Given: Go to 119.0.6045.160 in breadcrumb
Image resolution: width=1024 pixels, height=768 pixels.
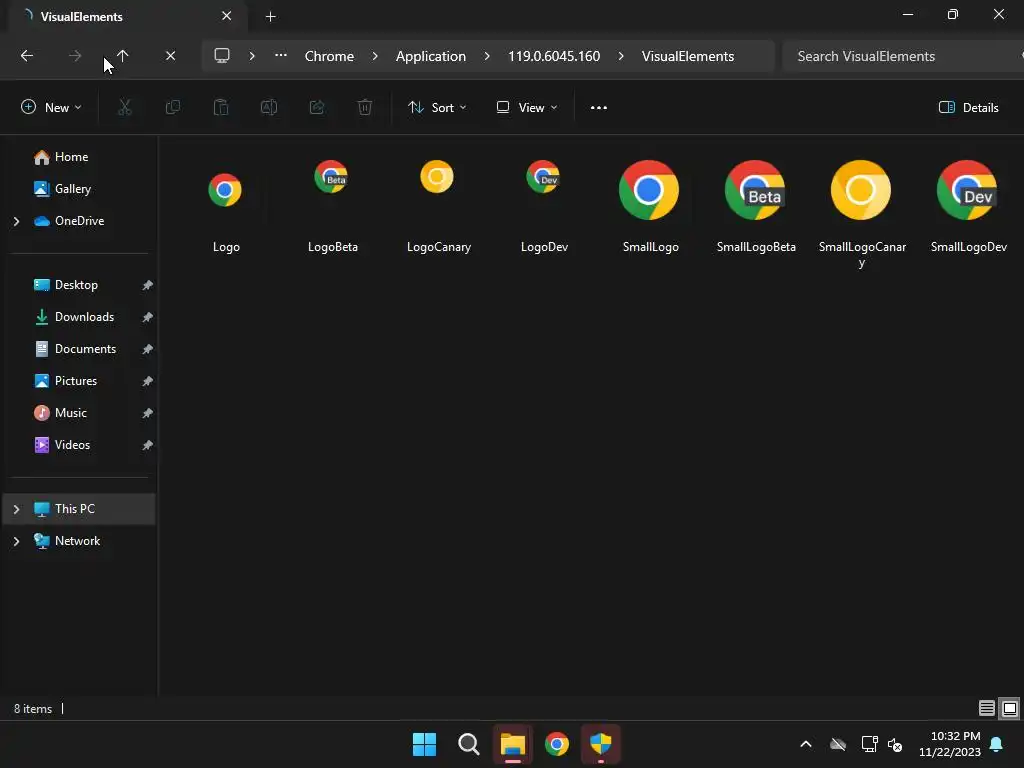Looking at the screenshot, I should click(554, 56).
